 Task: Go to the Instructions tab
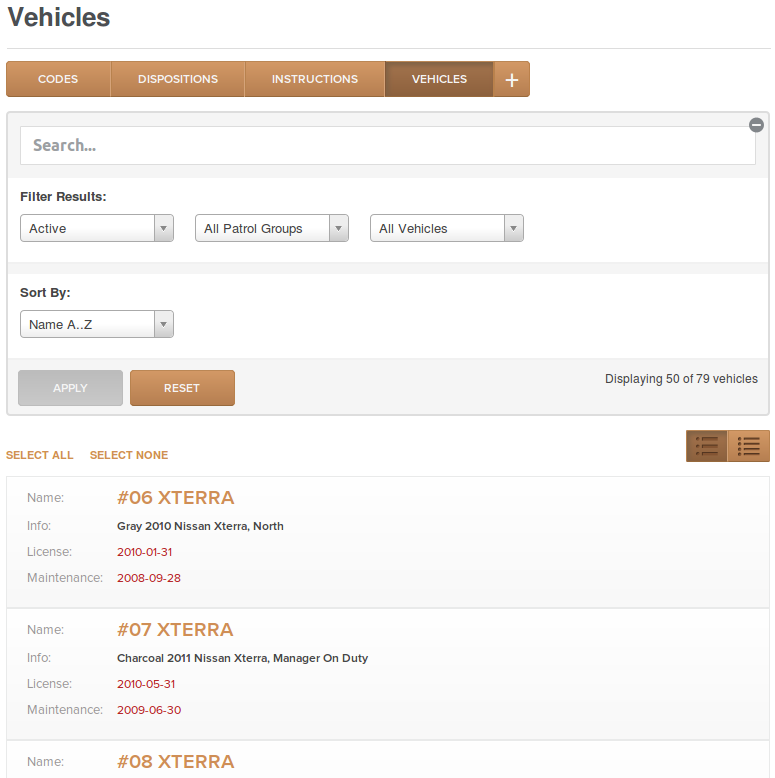[315, 79]
